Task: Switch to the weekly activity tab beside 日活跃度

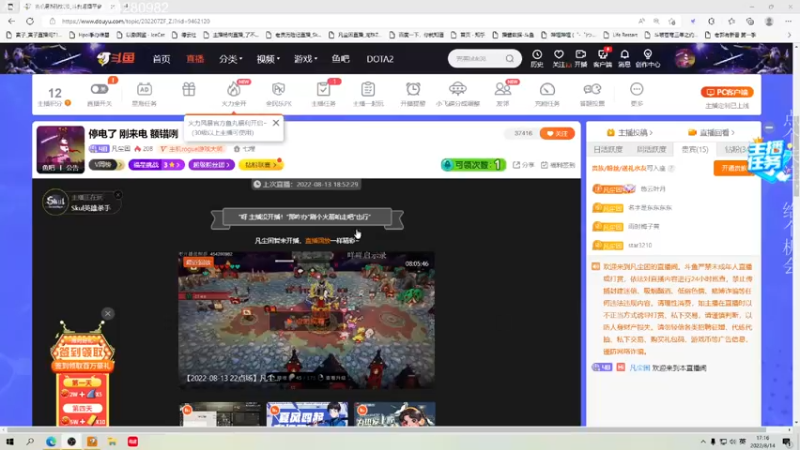Action: (652, 149)
